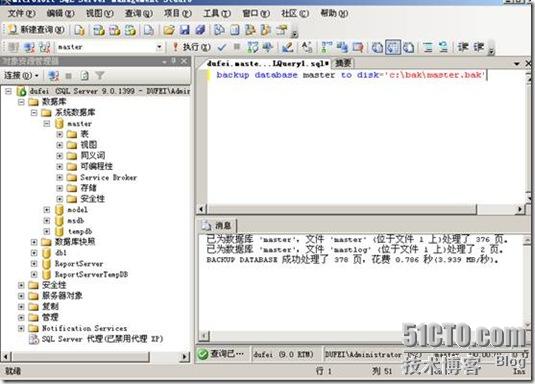Click the Uncomment Selected Lines icon
Viewport: 535px width, 384px height.
[x=444, y=47]
